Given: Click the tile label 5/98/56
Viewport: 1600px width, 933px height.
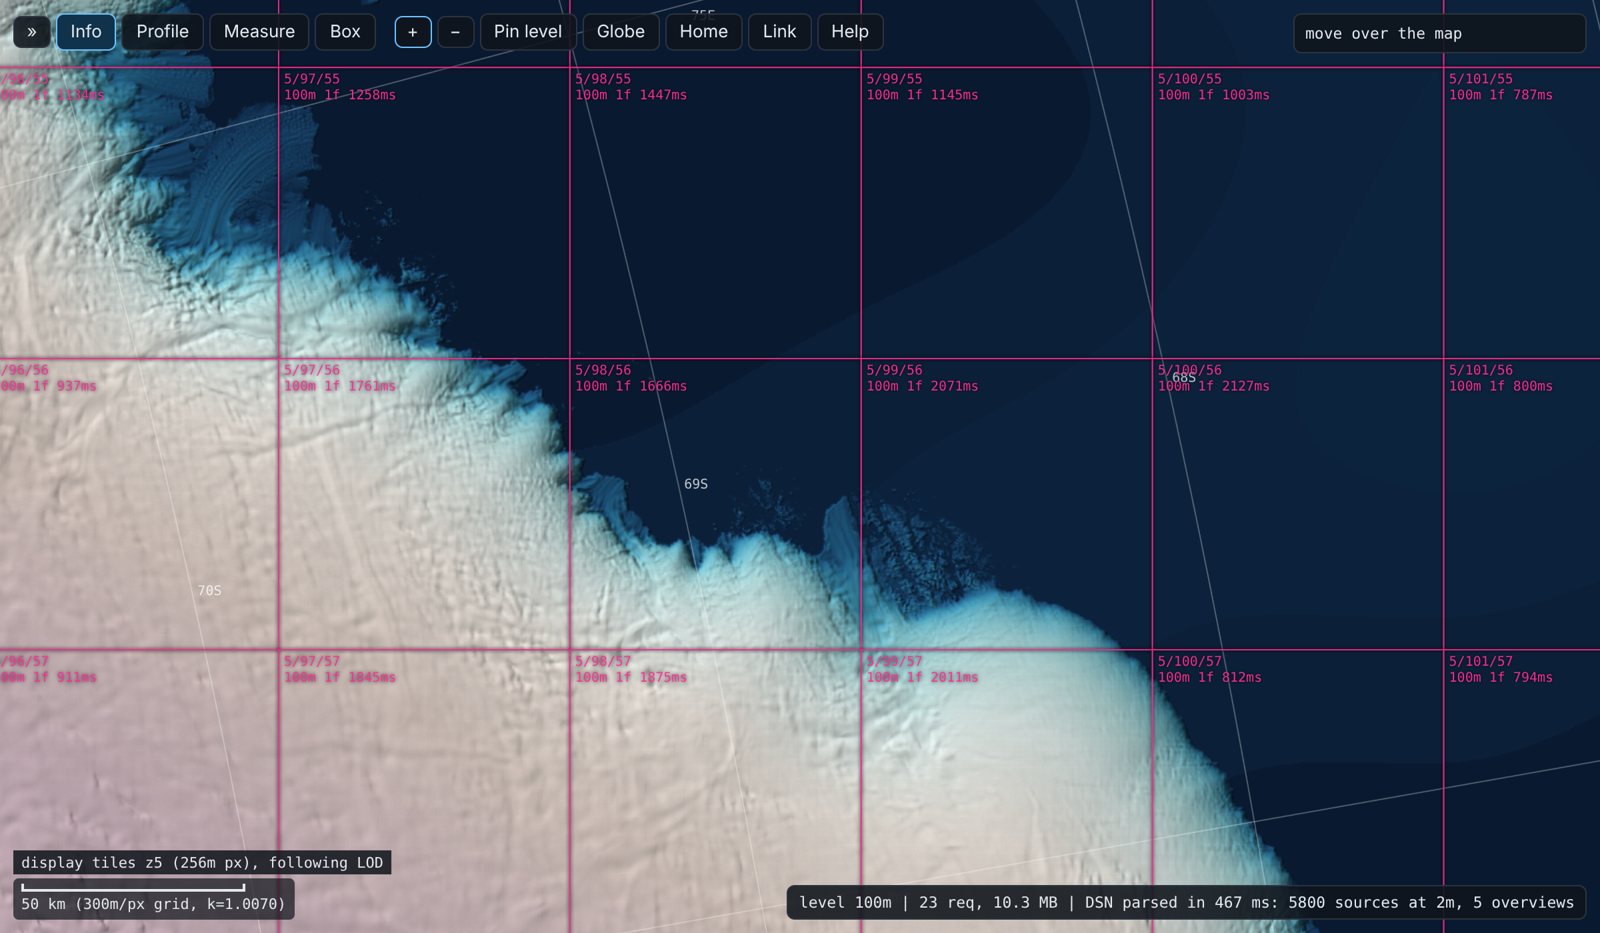Looking at the screenshot, I should (603, 370).
